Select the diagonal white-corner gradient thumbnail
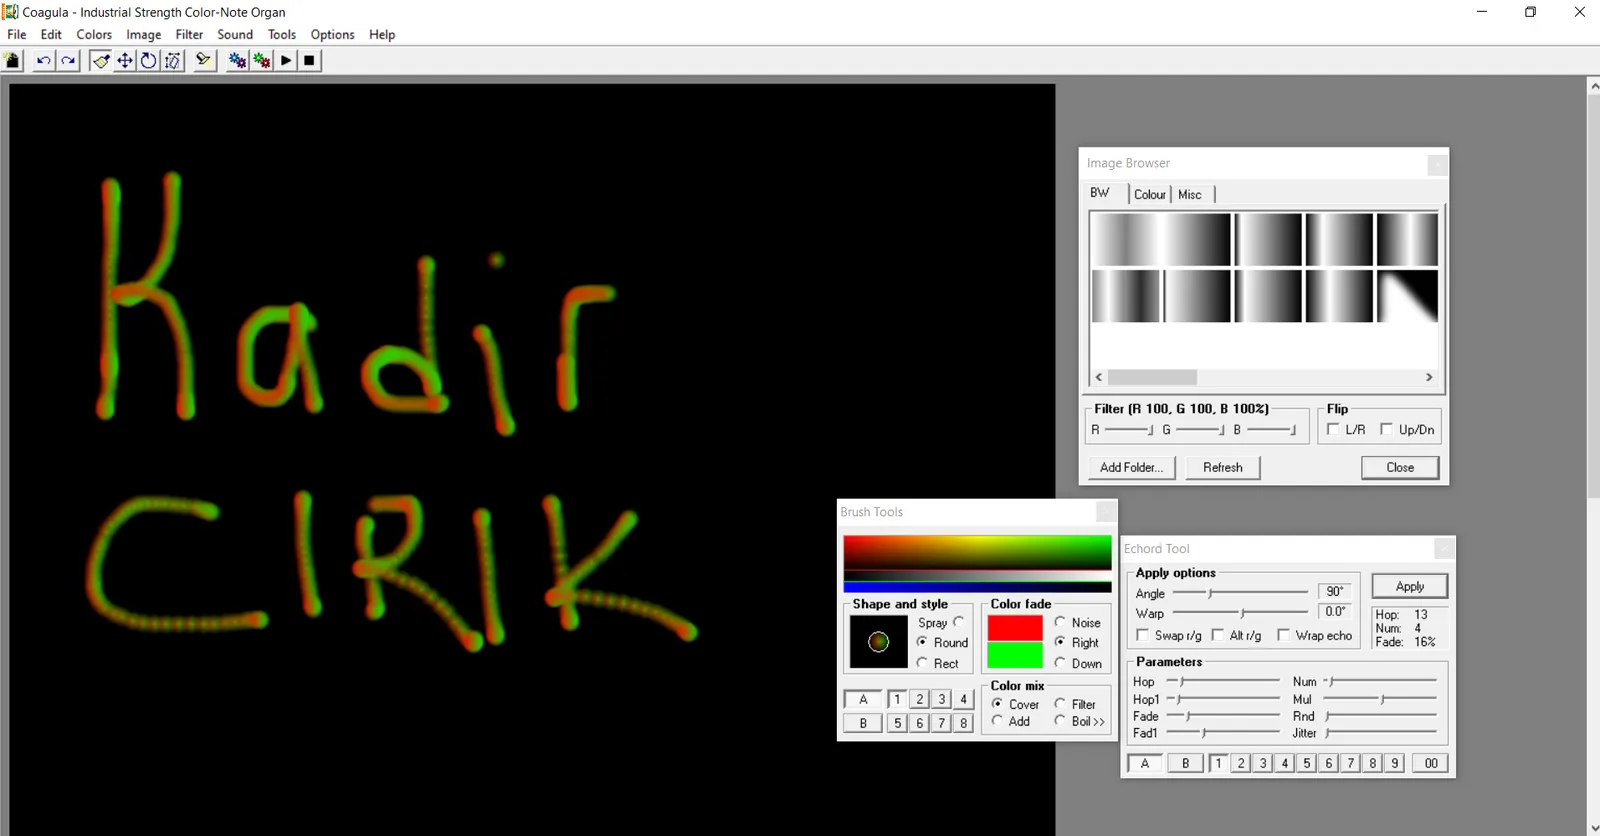 tap(1408, 296)
